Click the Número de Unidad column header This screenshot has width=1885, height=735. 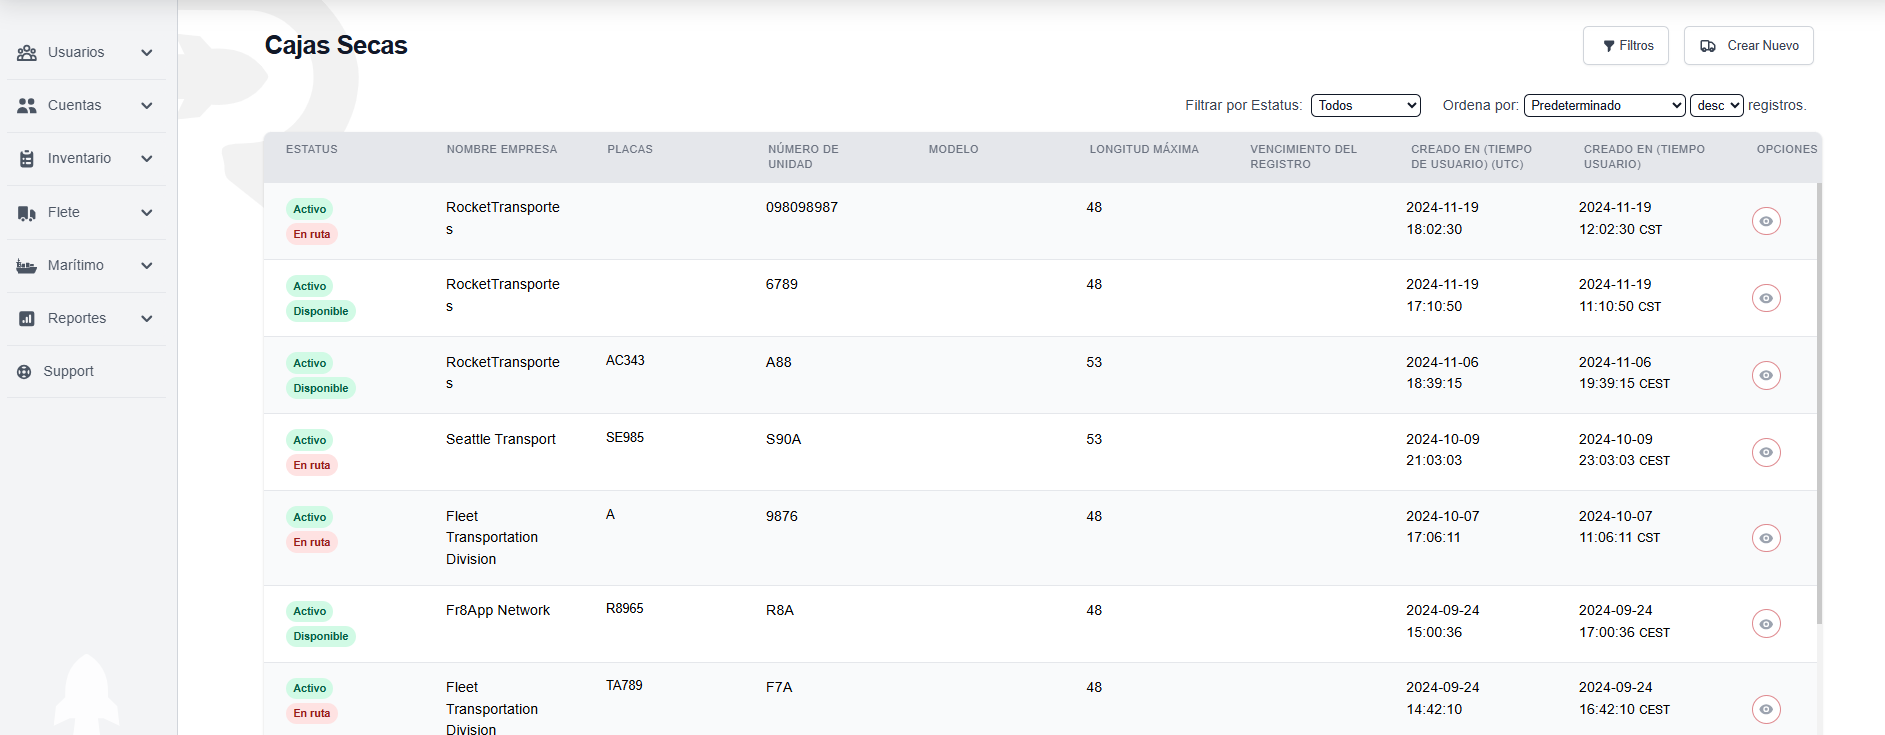point(803,157)
